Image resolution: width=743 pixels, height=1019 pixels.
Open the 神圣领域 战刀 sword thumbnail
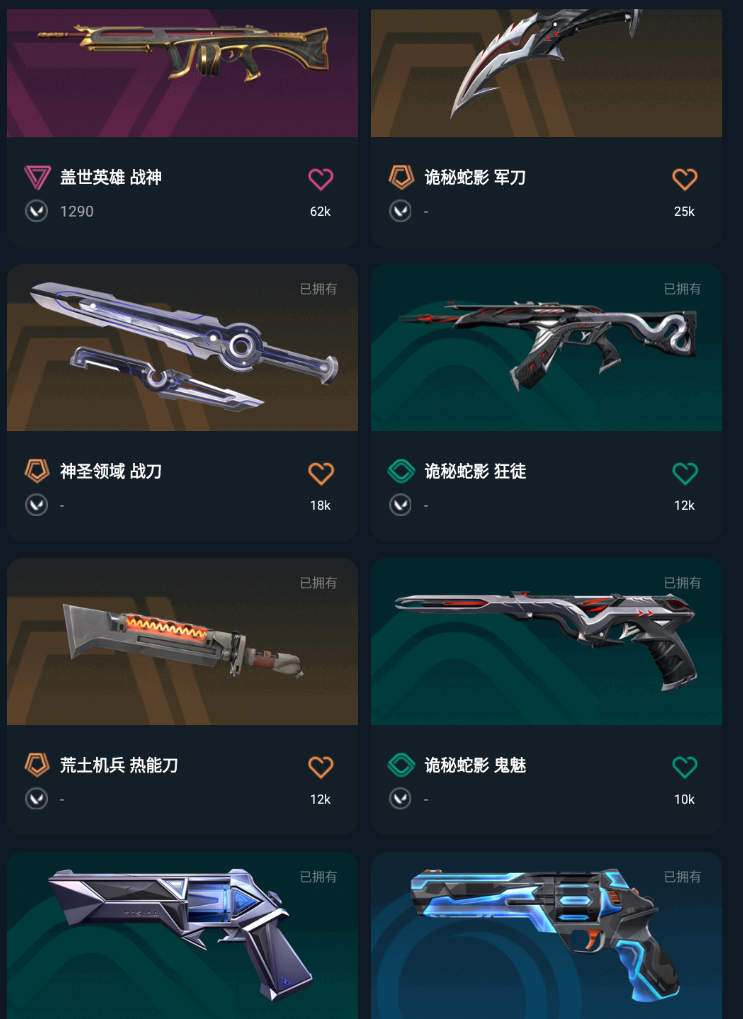click(183, 348)
